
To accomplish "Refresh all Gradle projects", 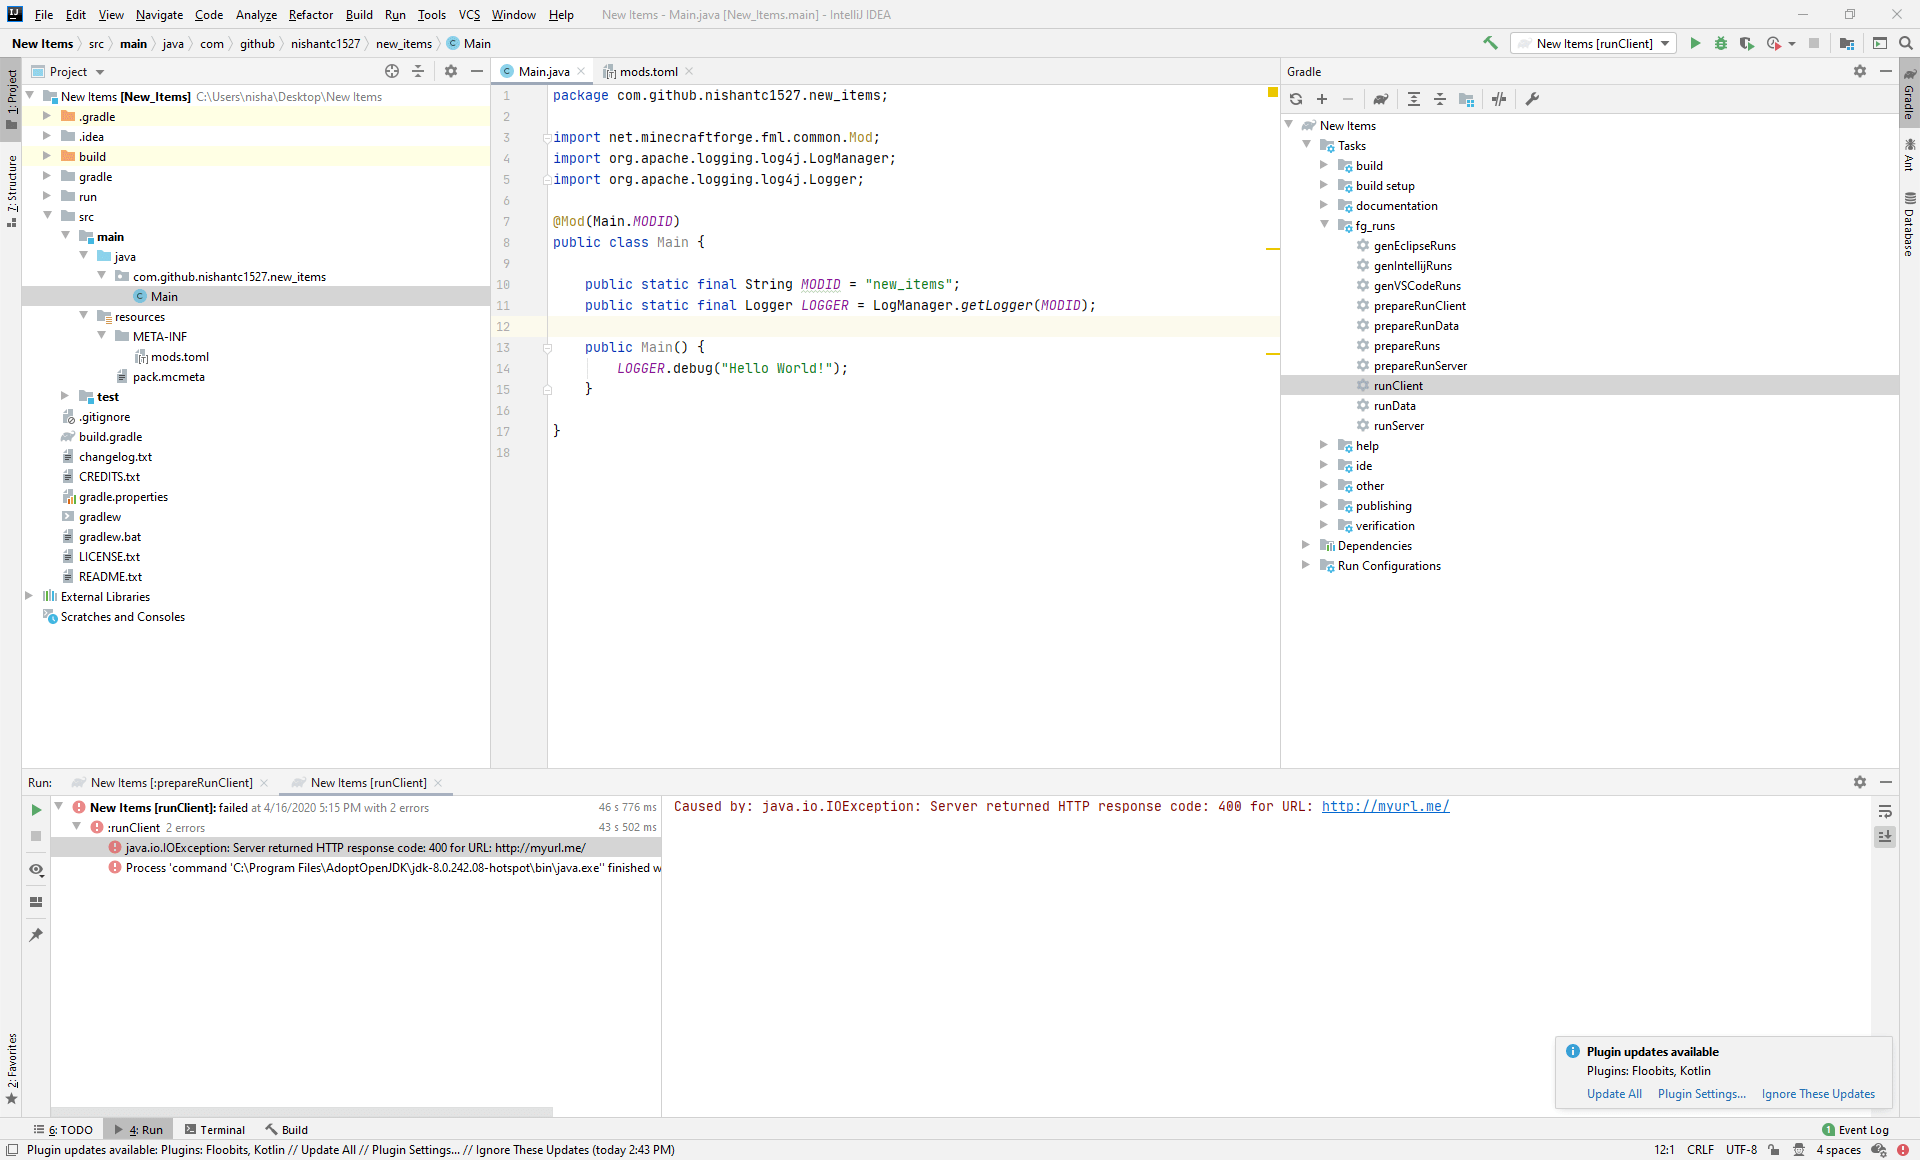I will (x=1295, y=99).
